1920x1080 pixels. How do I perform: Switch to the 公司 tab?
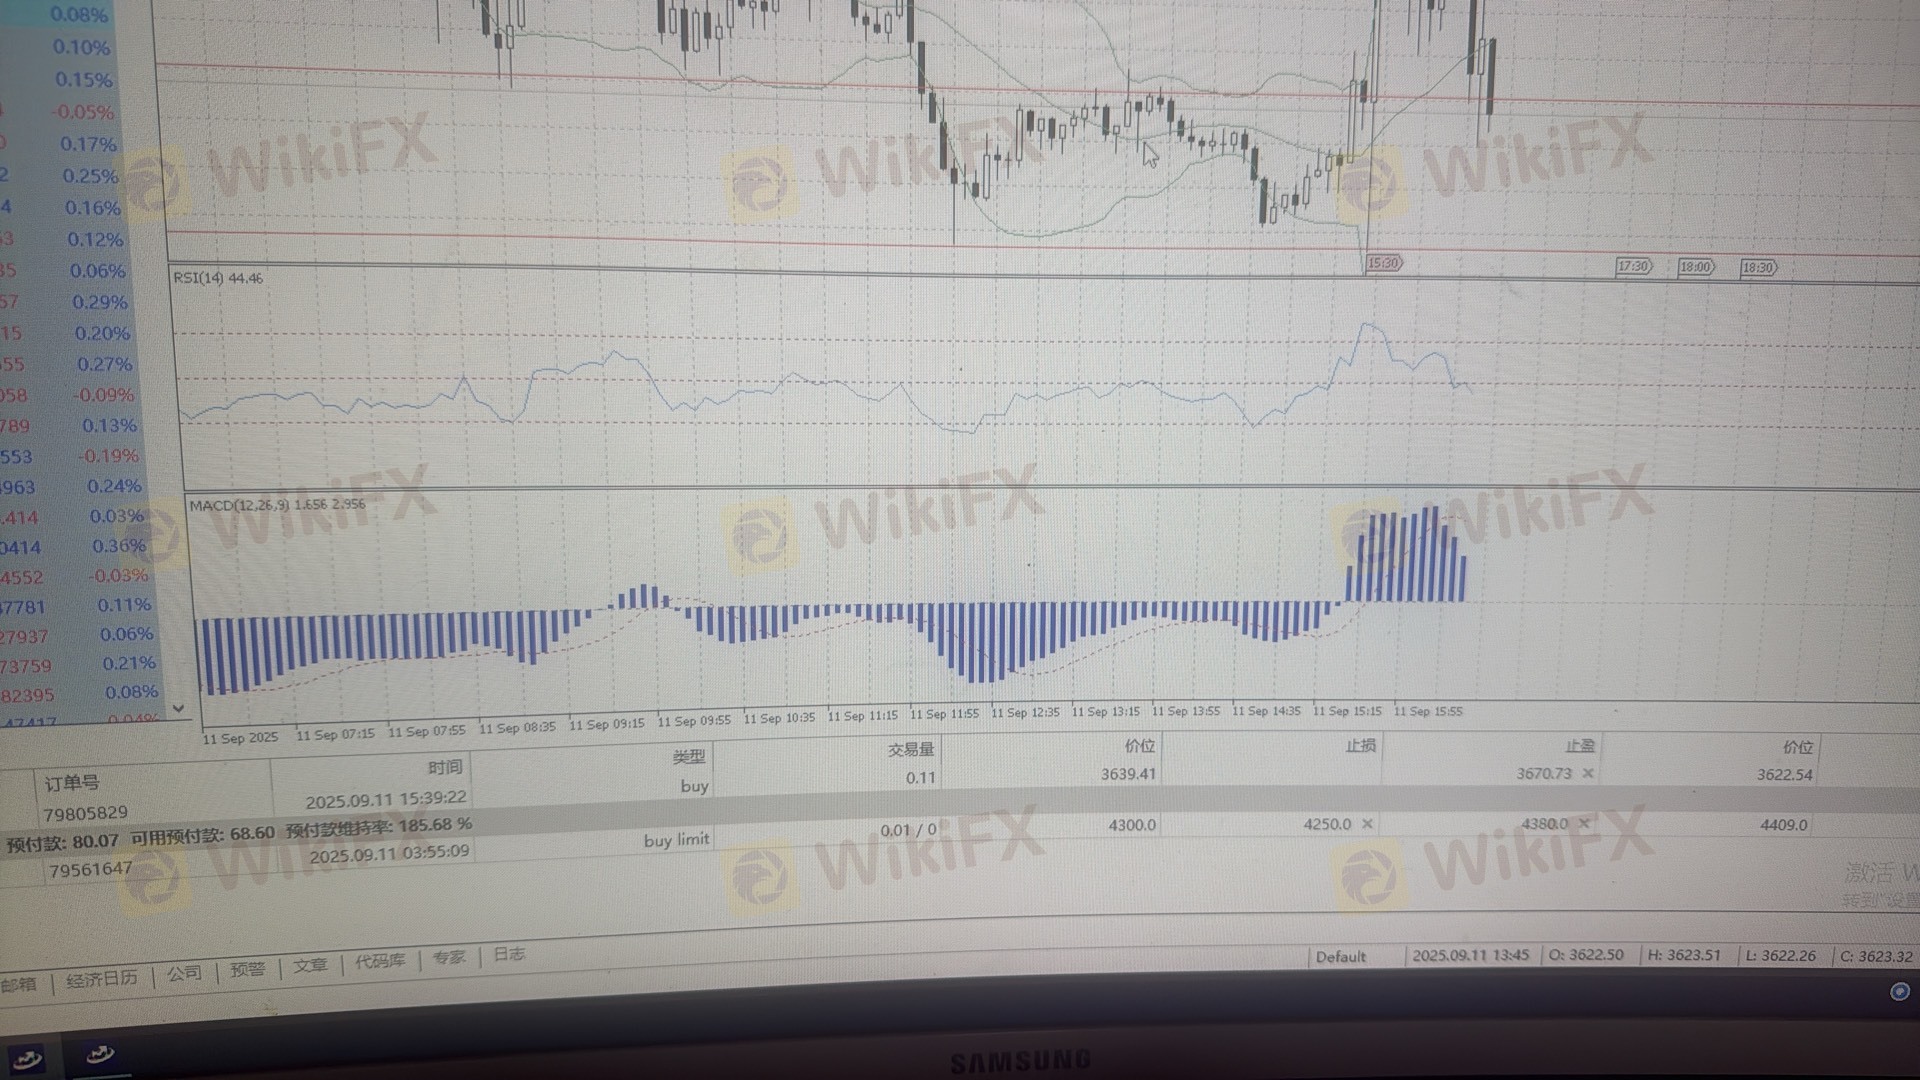click(x=184, y=973)
